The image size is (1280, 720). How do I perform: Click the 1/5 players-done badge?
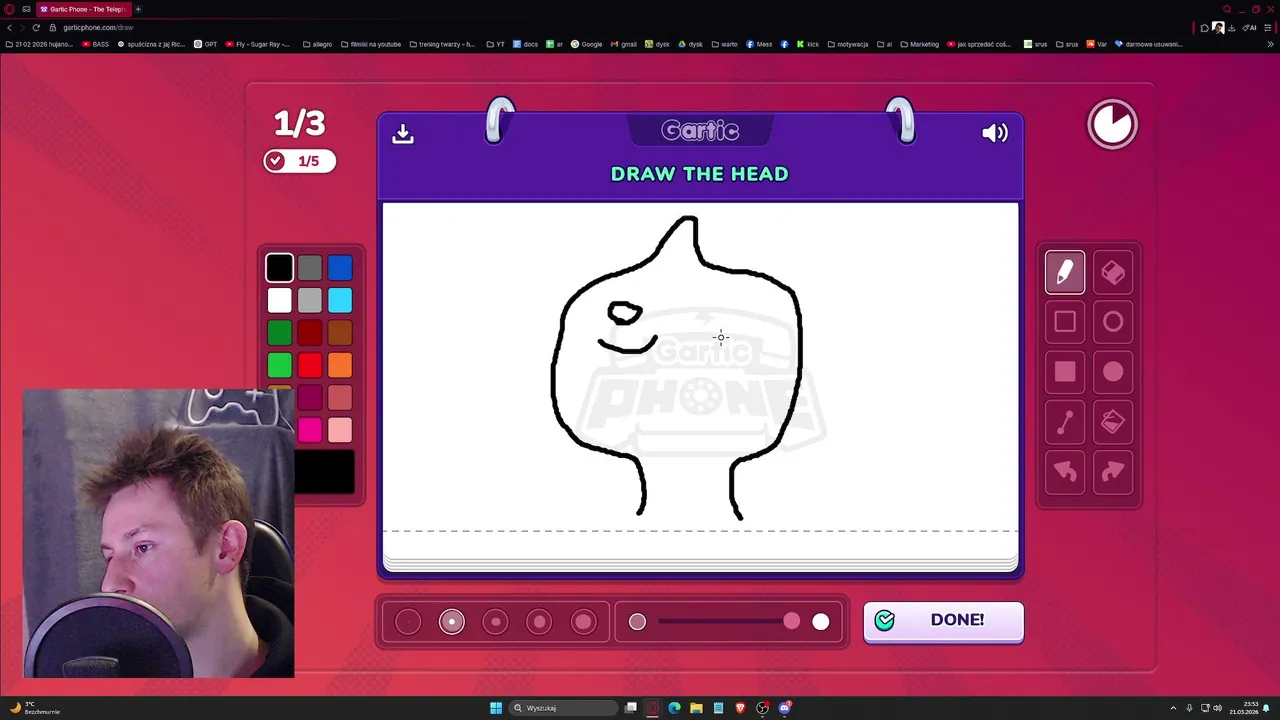tap(299, 161)
